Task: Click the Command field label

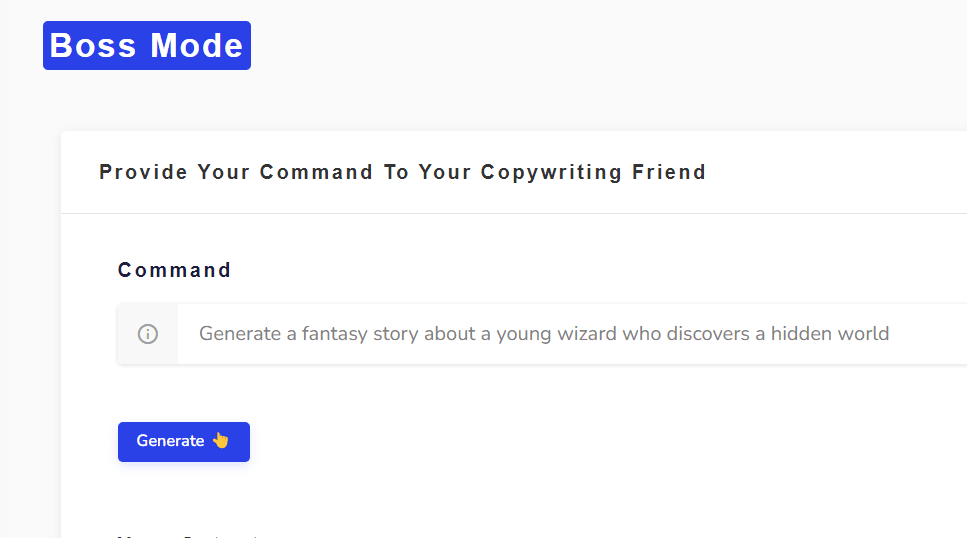Action: [175, 270]
